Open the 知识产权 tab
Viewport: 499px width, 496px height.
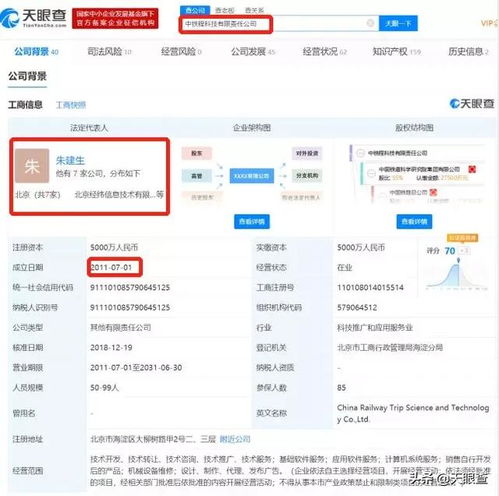point(396,52)
